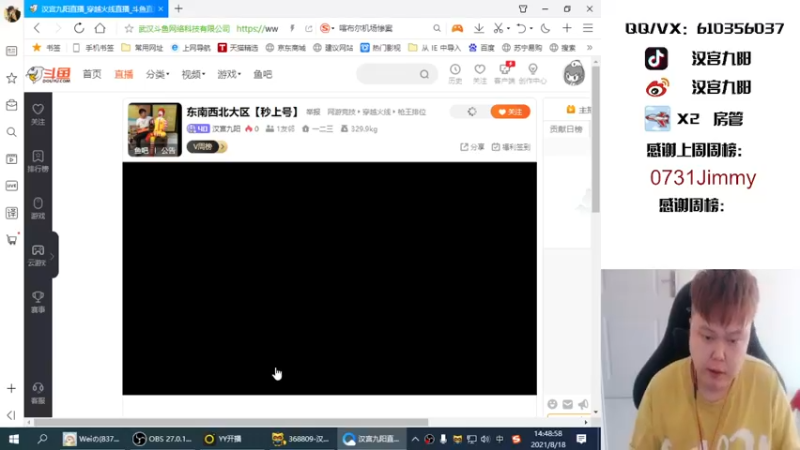Viewport: 800px width, 450px height.
Task: Open the Windows Start button
Action: tap(14, 439)
